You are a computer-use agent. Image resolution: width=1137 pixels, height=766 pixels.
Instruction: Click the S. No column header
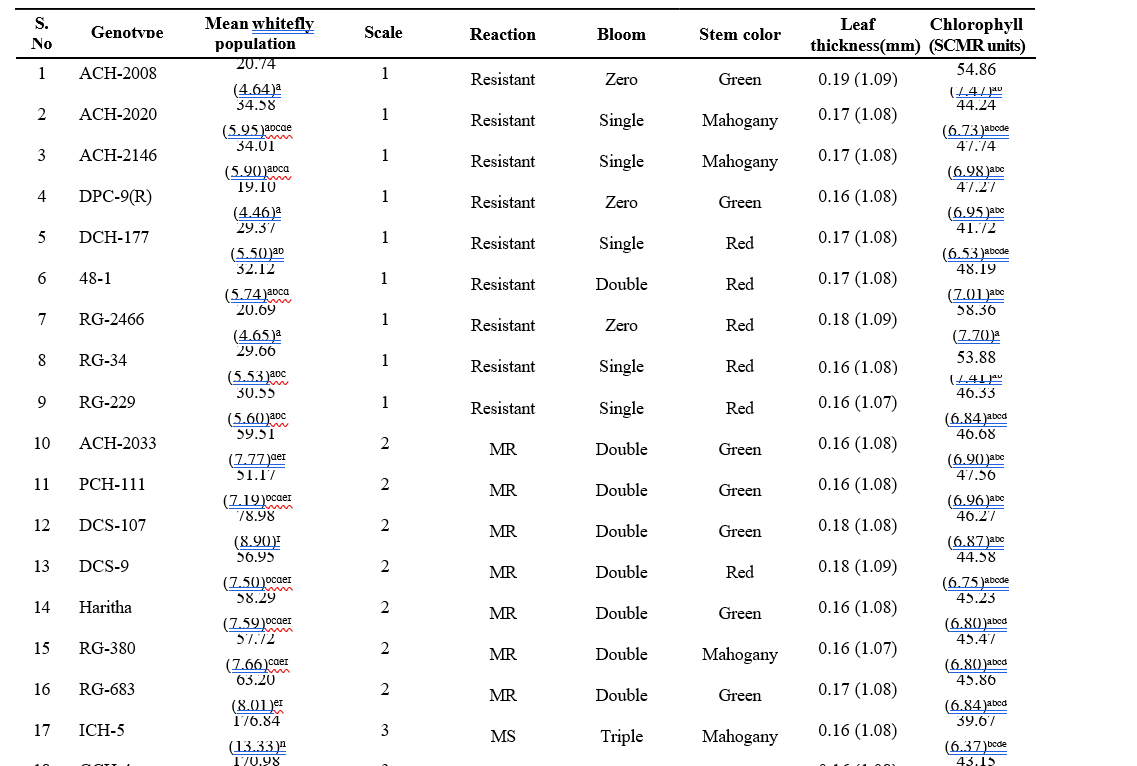tap(42, 34)
